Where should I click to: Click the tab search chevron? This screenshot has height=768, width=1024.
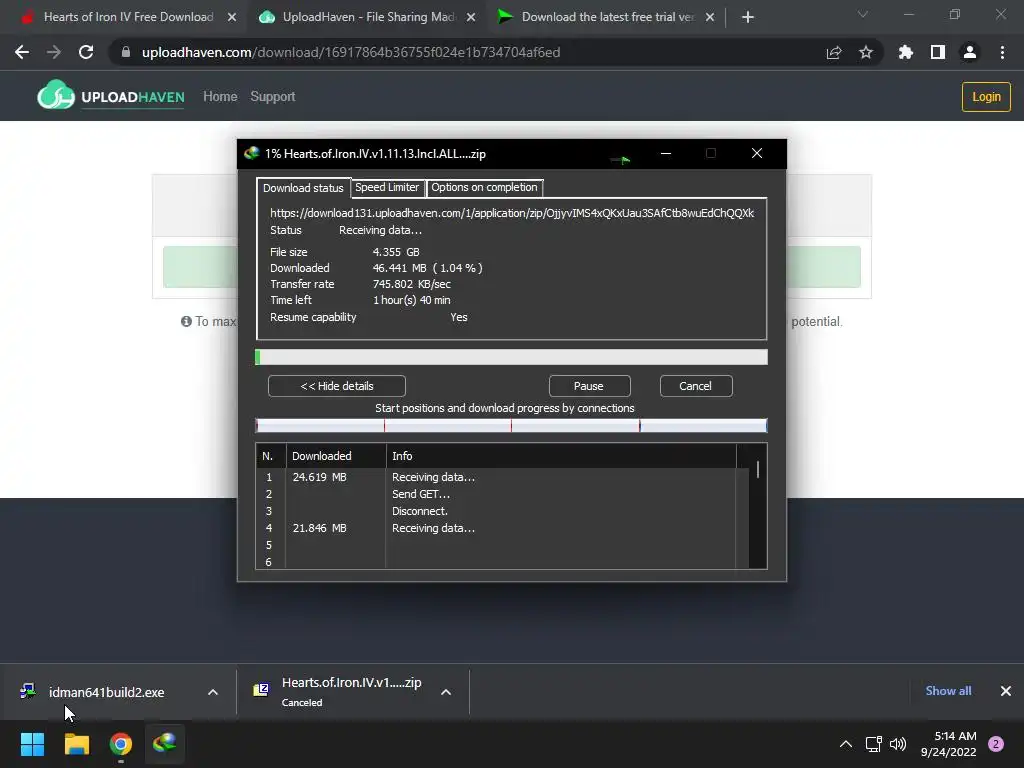coord(863,14)
